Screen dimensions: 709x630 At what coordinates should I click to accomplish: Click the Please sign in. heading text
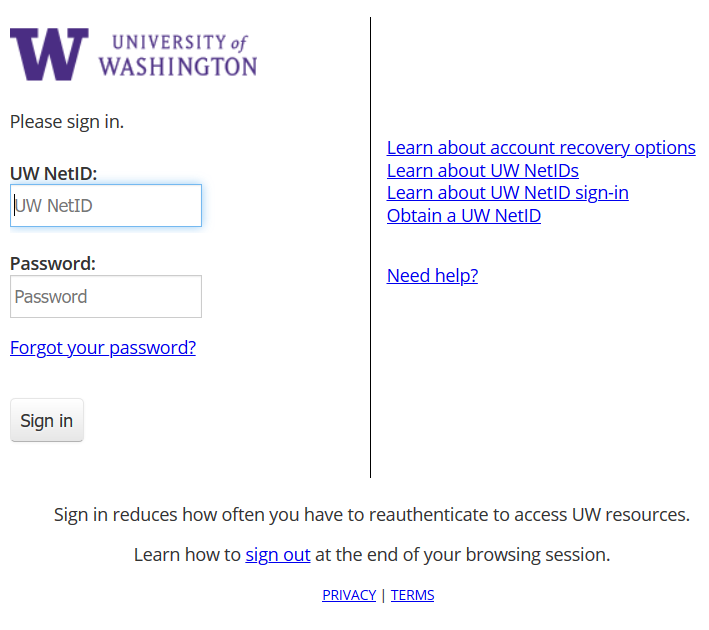click(x=67, y=122)
